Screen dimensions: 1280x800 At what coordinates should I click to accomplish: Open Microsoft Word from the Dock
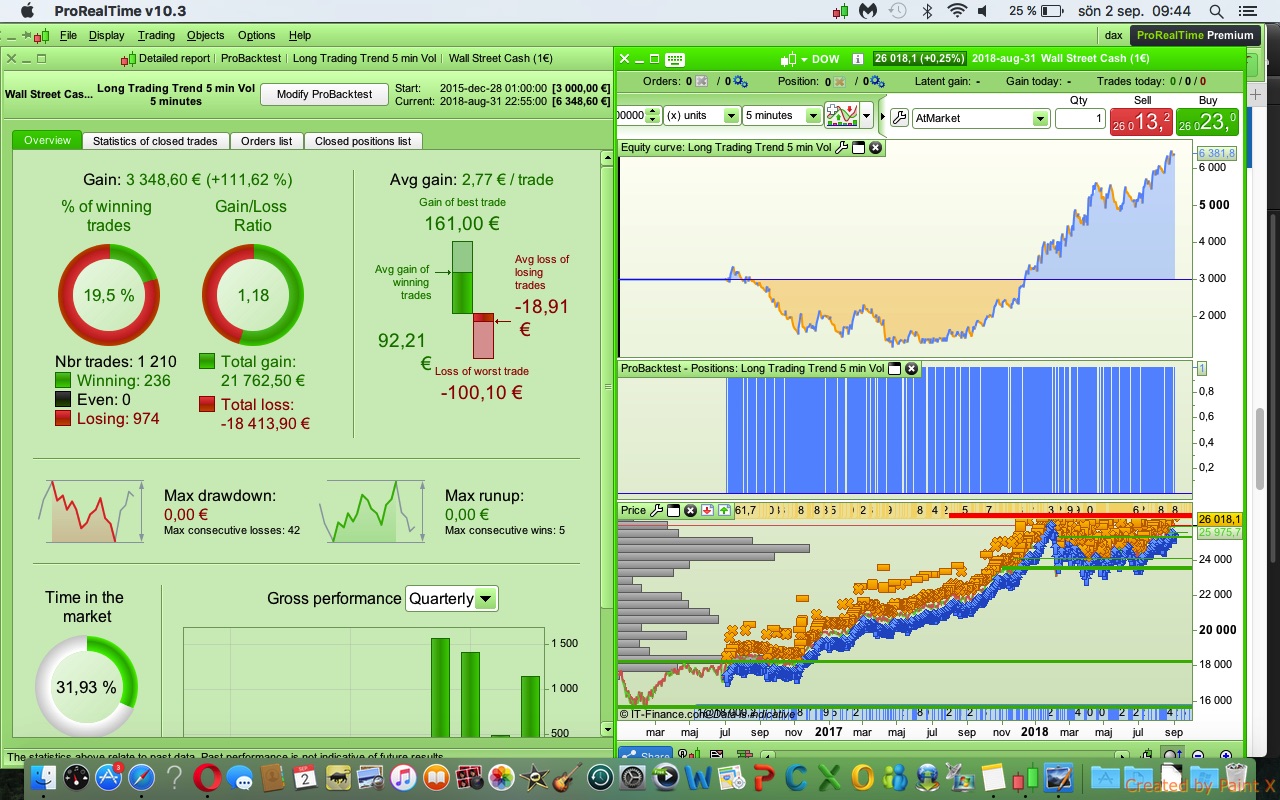[699, 777]
